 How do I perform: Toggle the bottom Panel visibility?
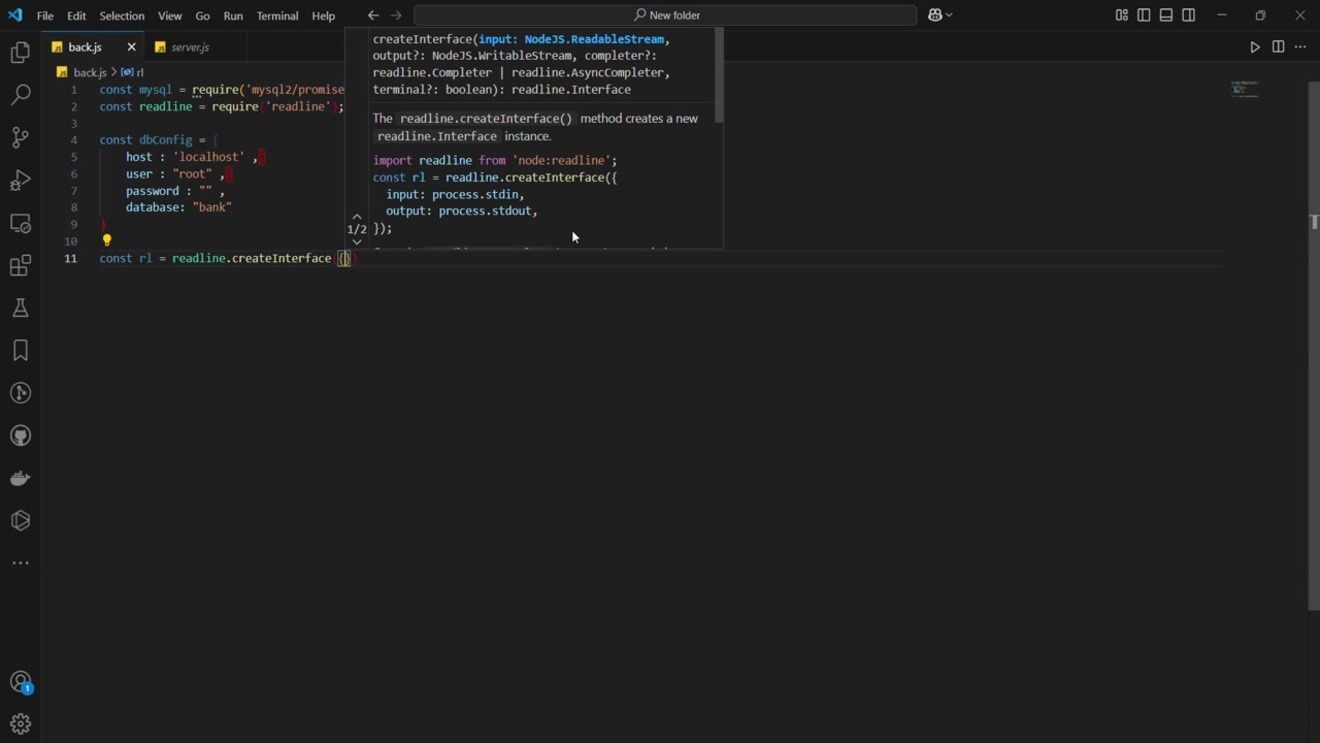(x=1166, y=15)
